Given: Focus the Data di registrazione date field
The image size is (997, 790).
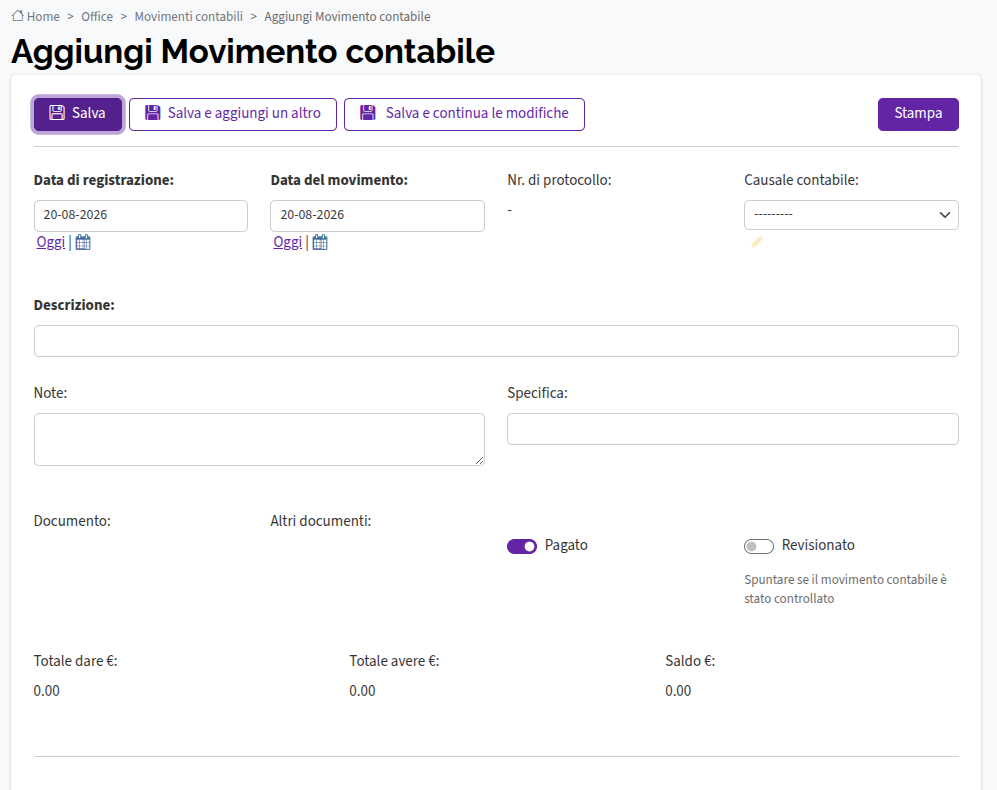Looking at the screenshot, I should click(141, 216).
